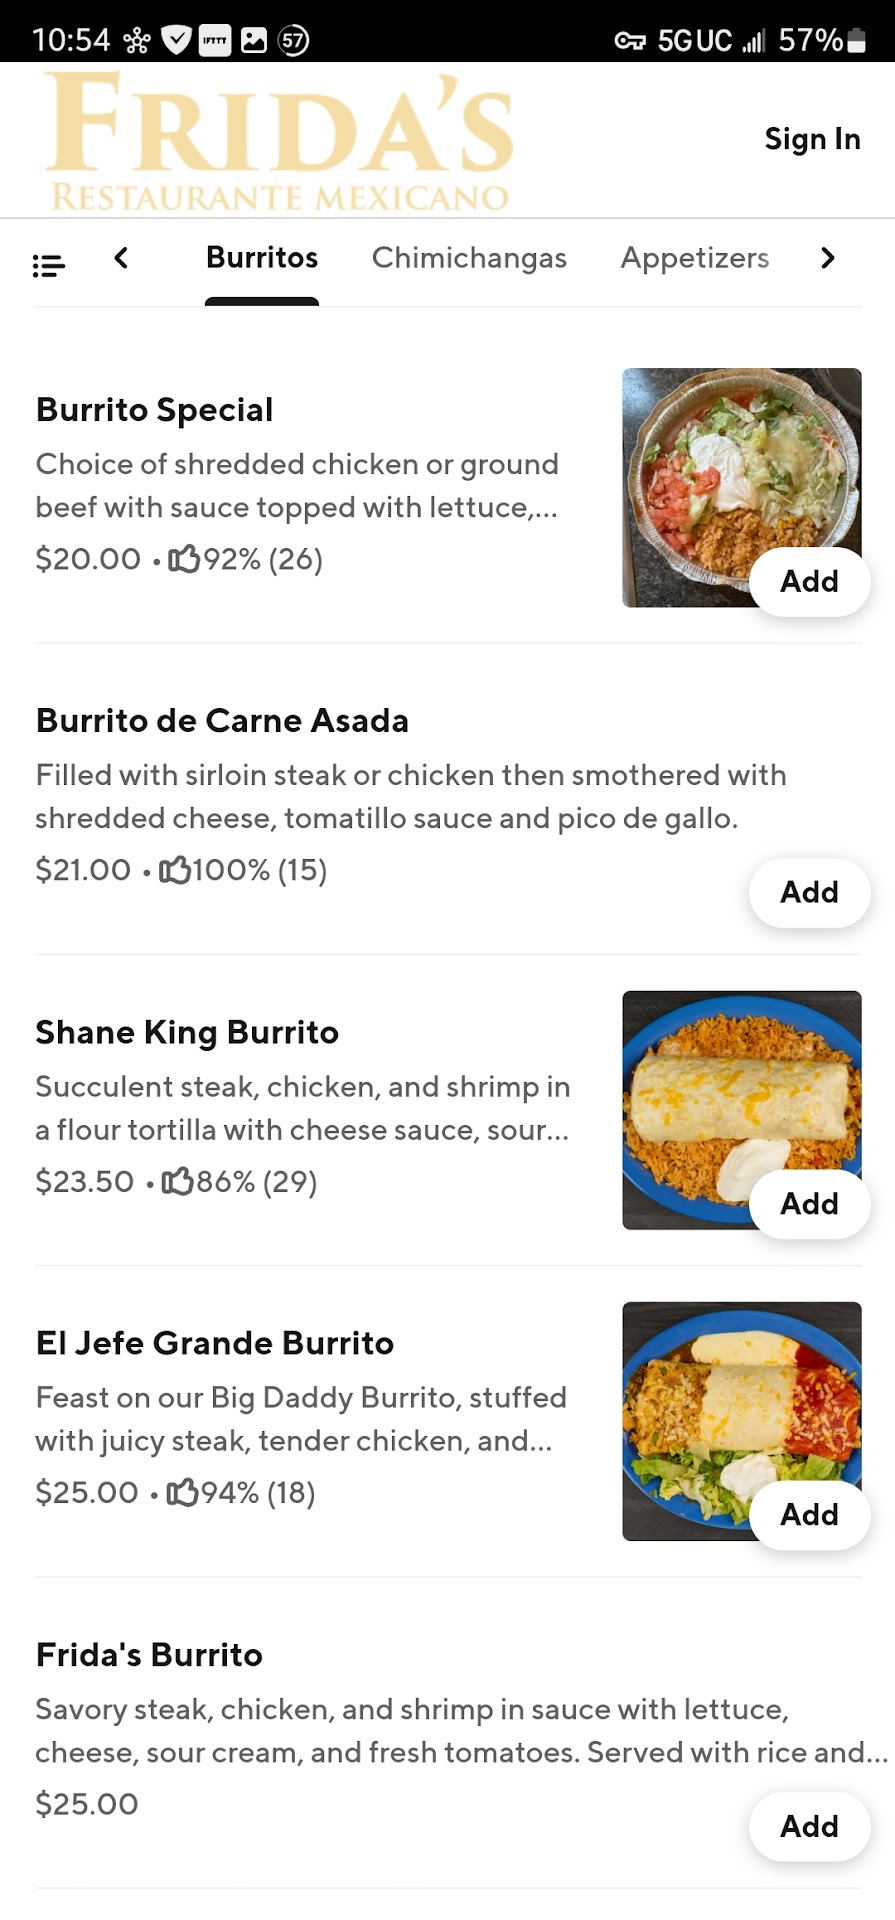This screenshot has width=895, height=1920.
Task: Open the Frida's Burrito item title
Action: (x=149, y=1655)
